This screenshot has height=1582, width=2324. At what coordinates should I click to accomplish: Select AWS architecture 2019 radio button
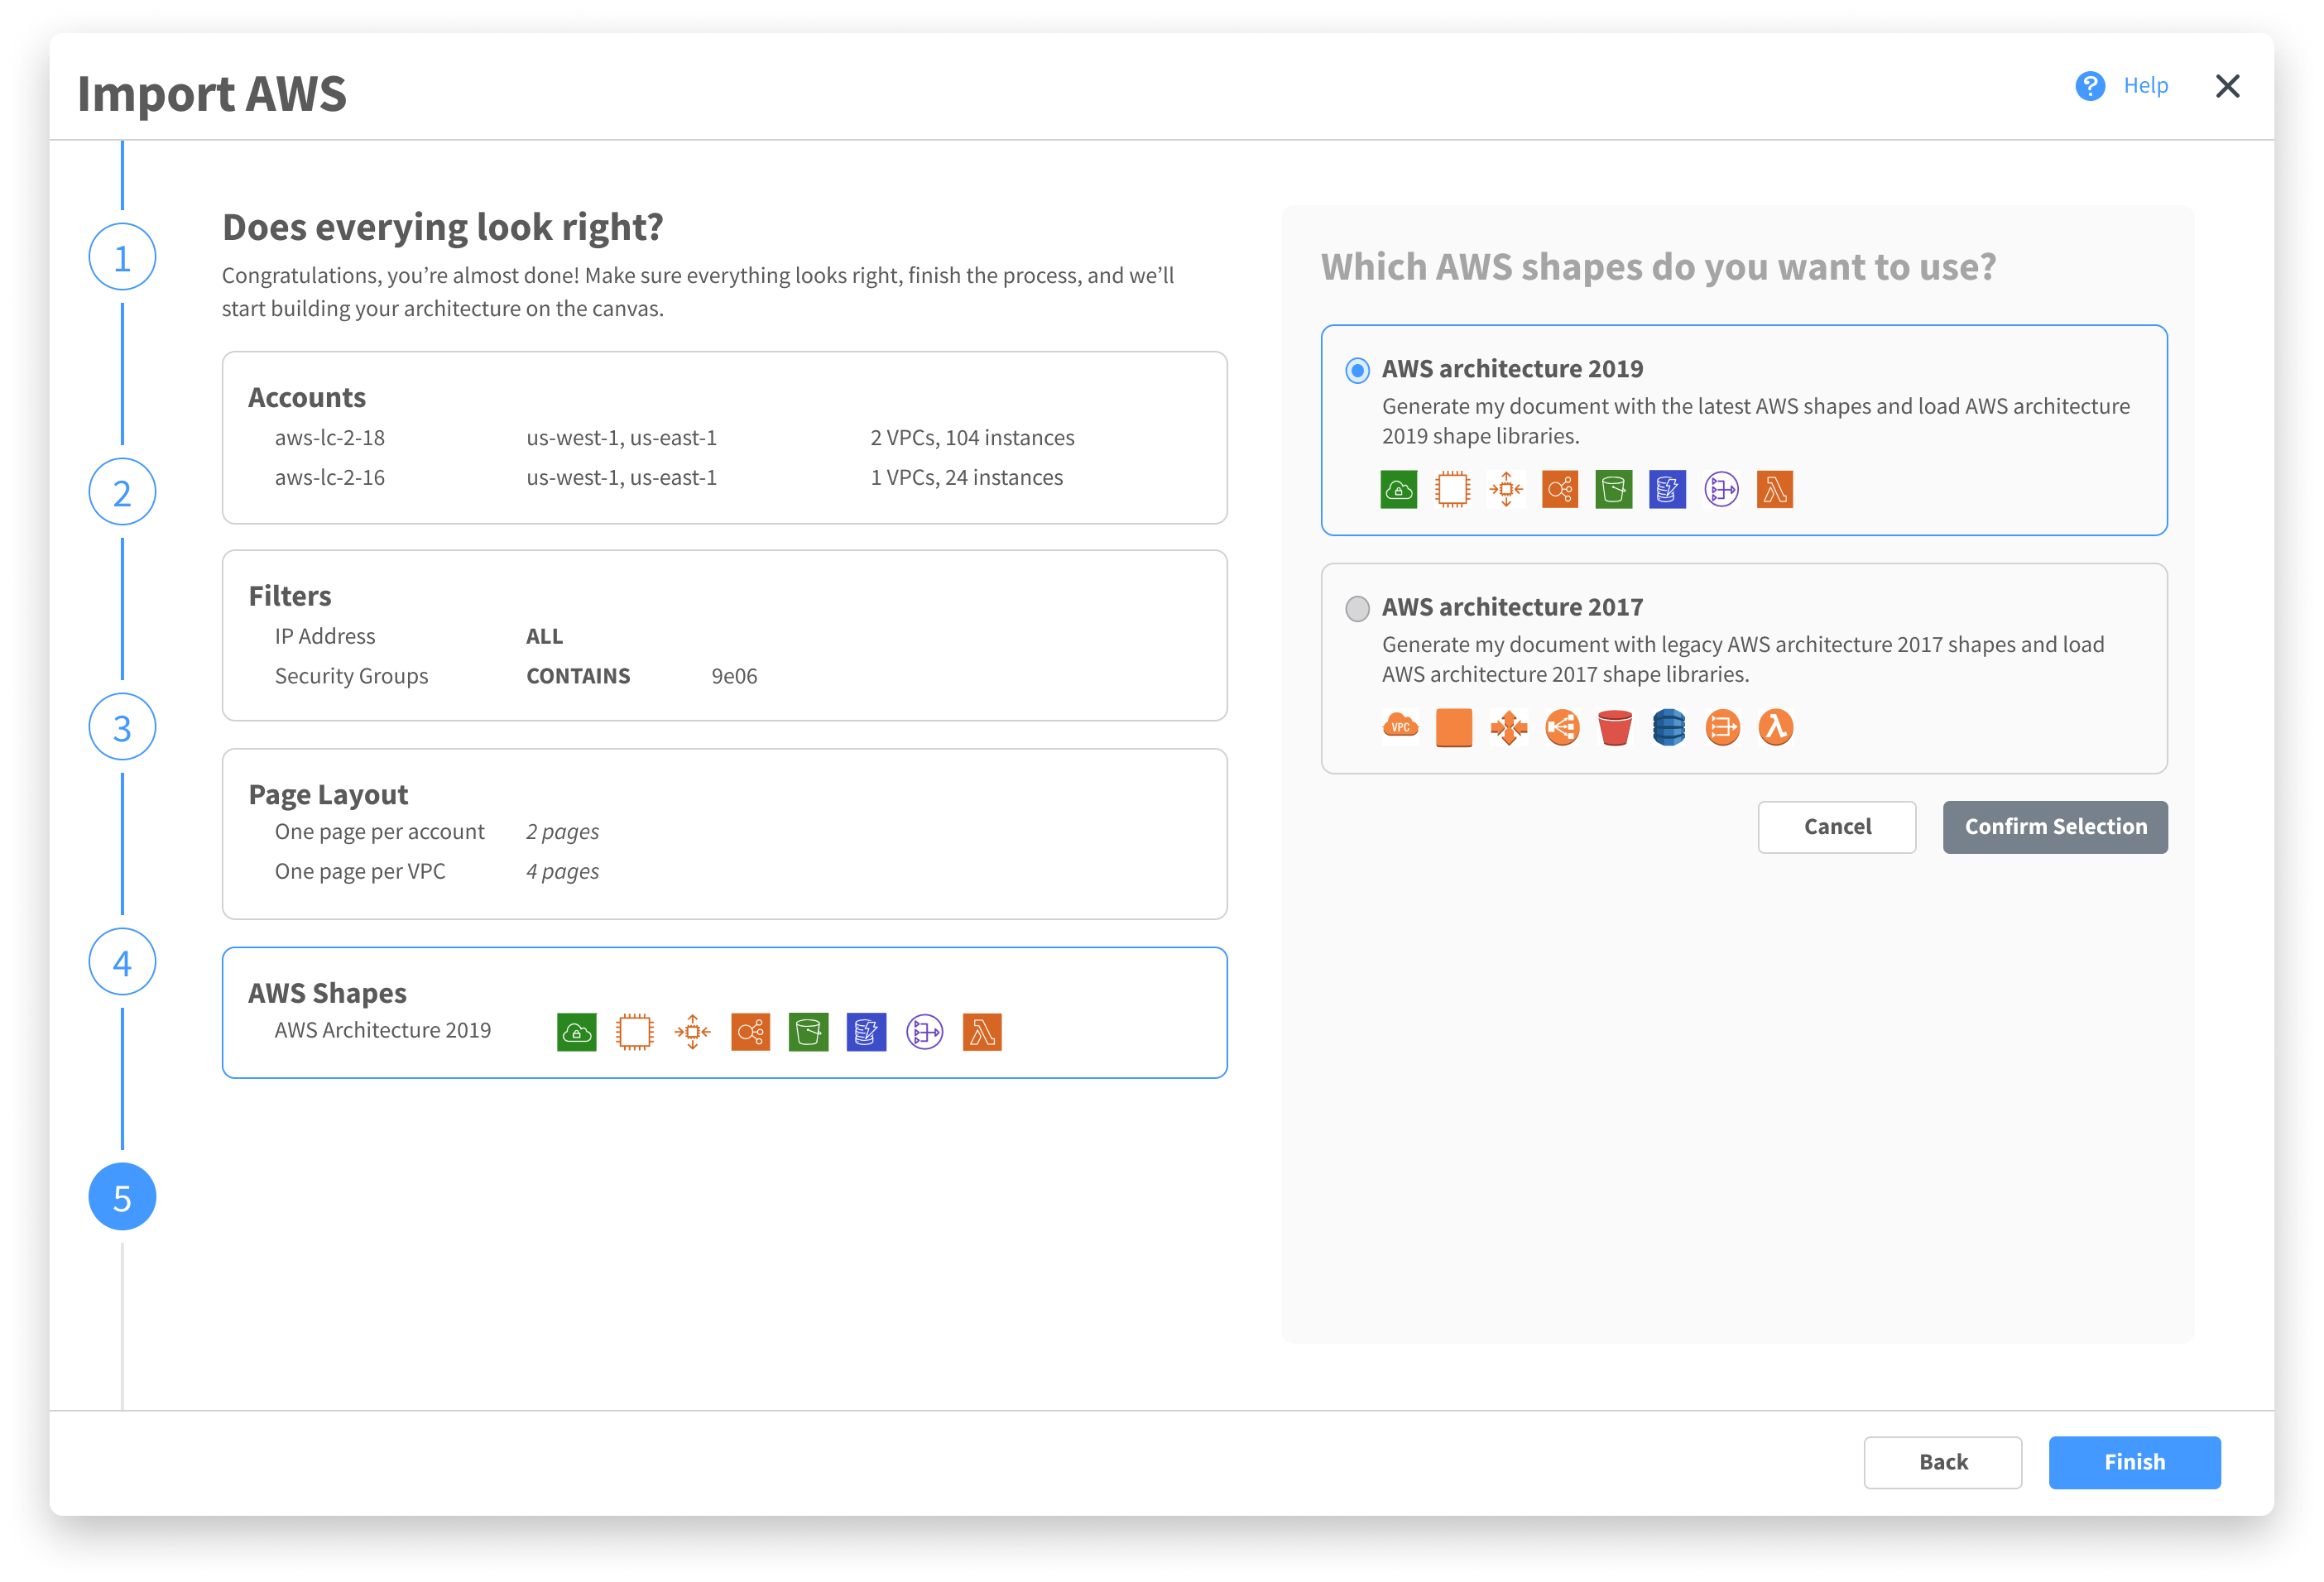[x=1357, y=371]
